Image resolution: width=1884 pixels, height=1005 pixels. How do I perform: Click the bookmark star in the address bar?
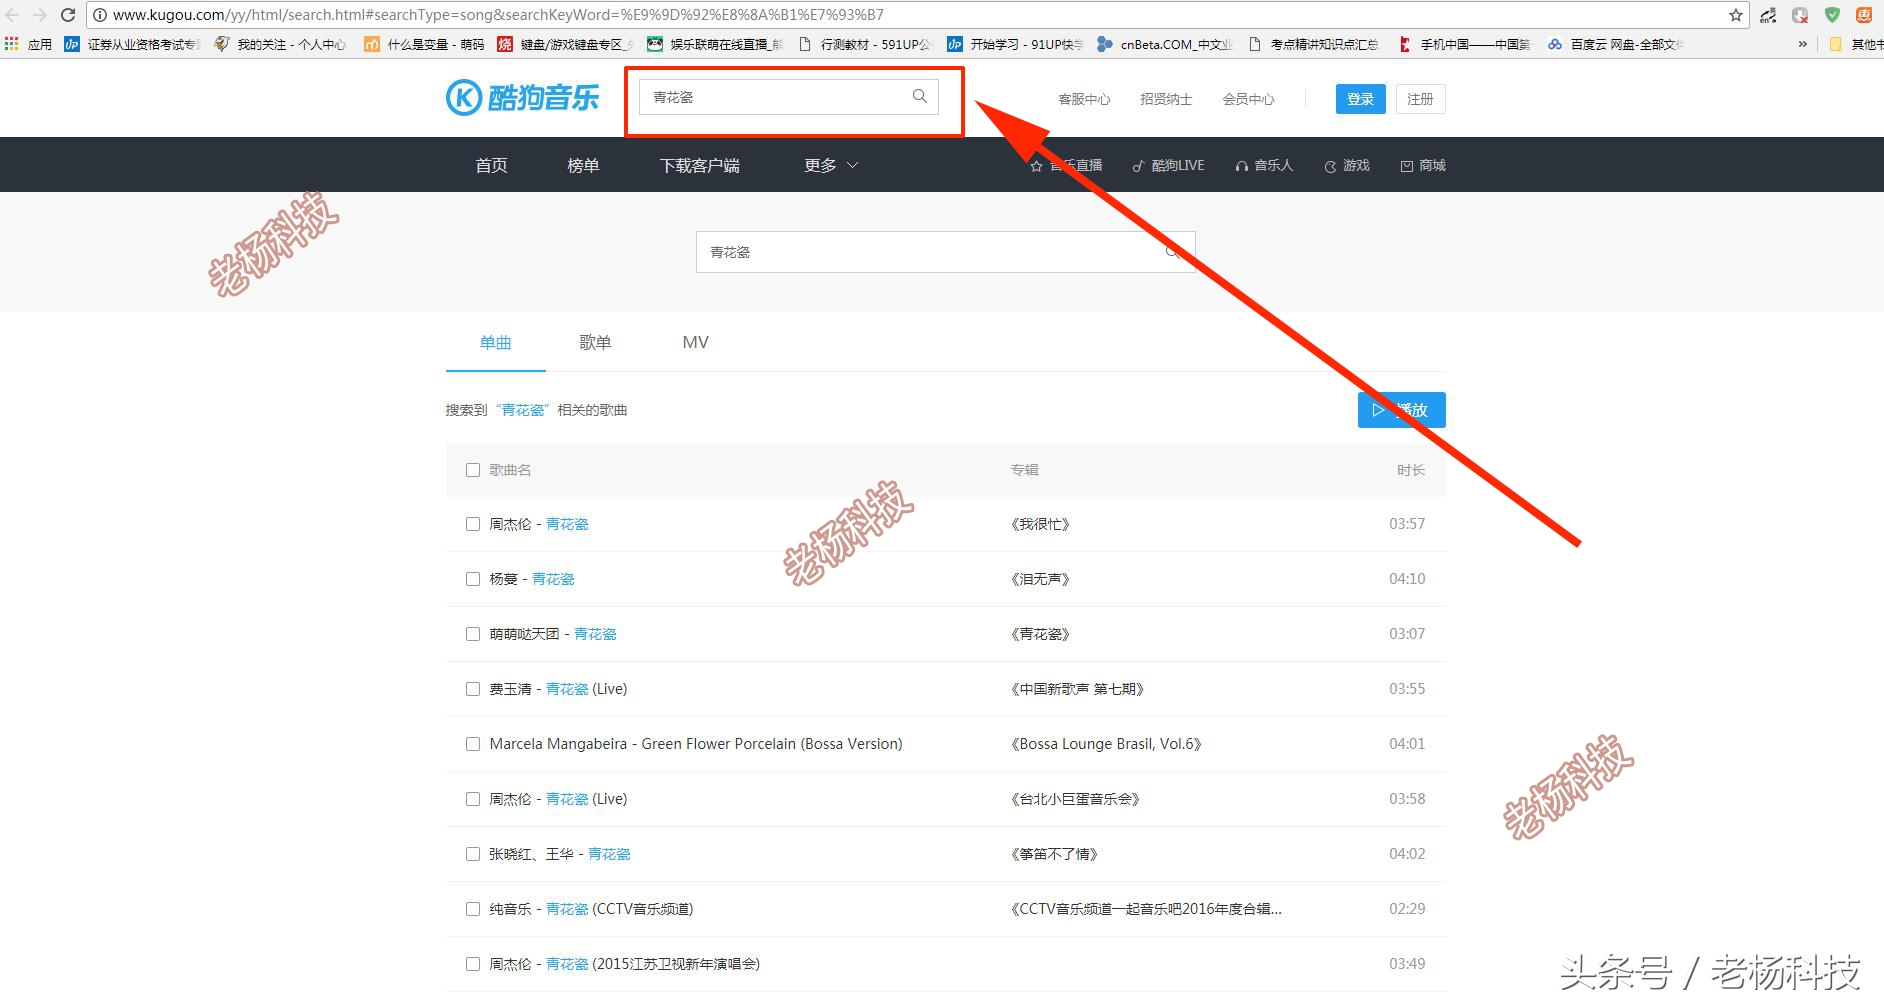click(x=1737, y=14)
